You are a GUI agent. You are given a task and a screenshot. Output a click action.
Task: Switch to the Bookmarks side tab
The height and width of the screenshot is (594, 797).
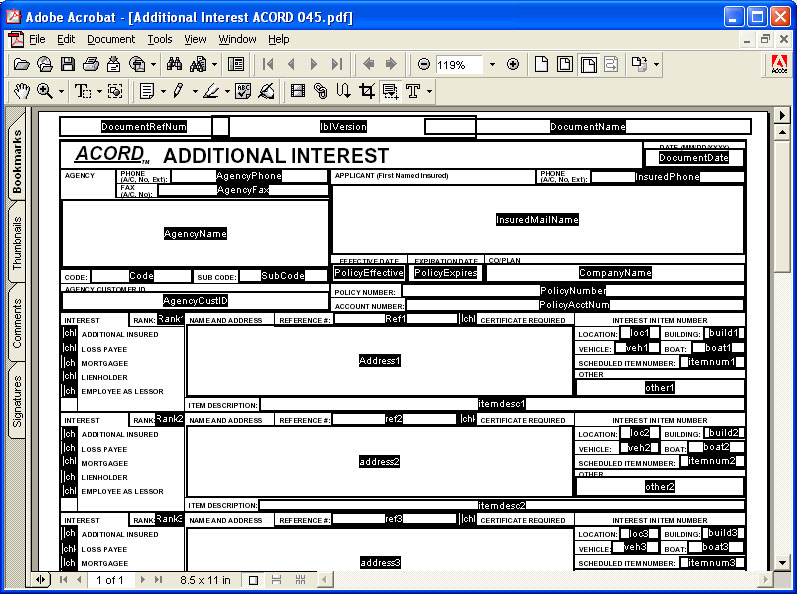[x=18, y=162]
